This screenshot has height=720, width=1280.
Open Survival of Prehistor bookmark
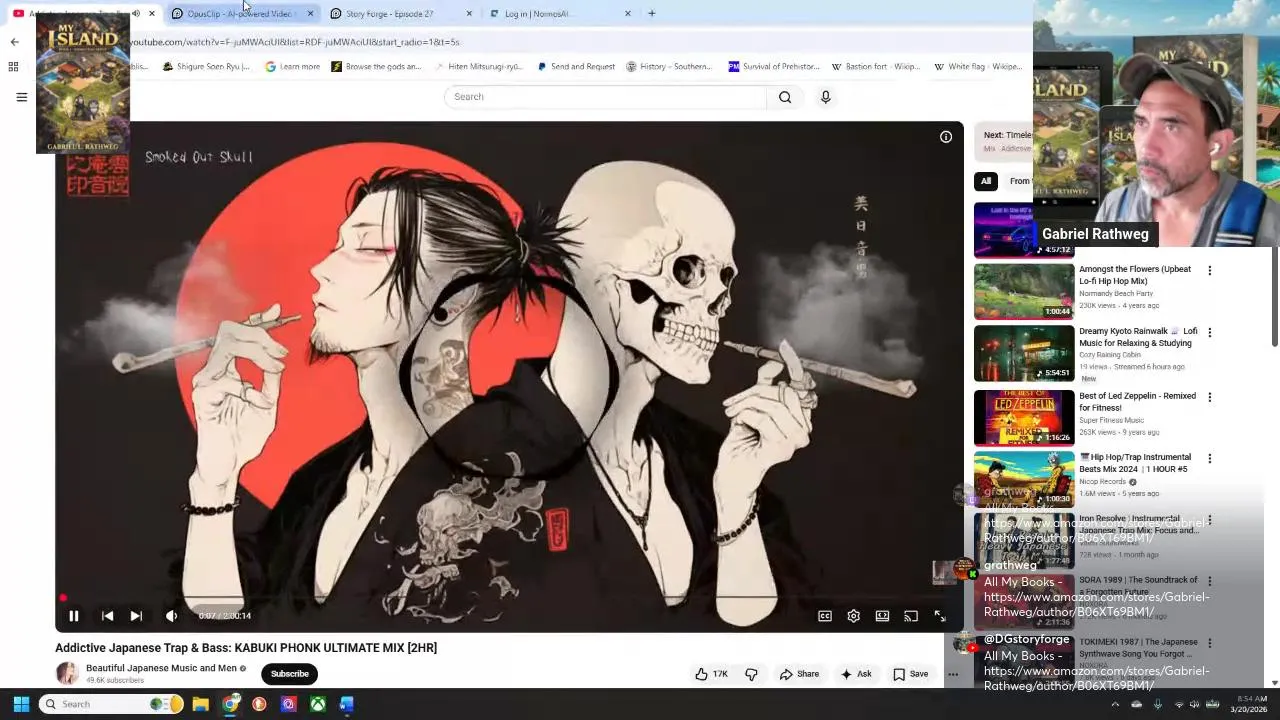click(774, 67)
